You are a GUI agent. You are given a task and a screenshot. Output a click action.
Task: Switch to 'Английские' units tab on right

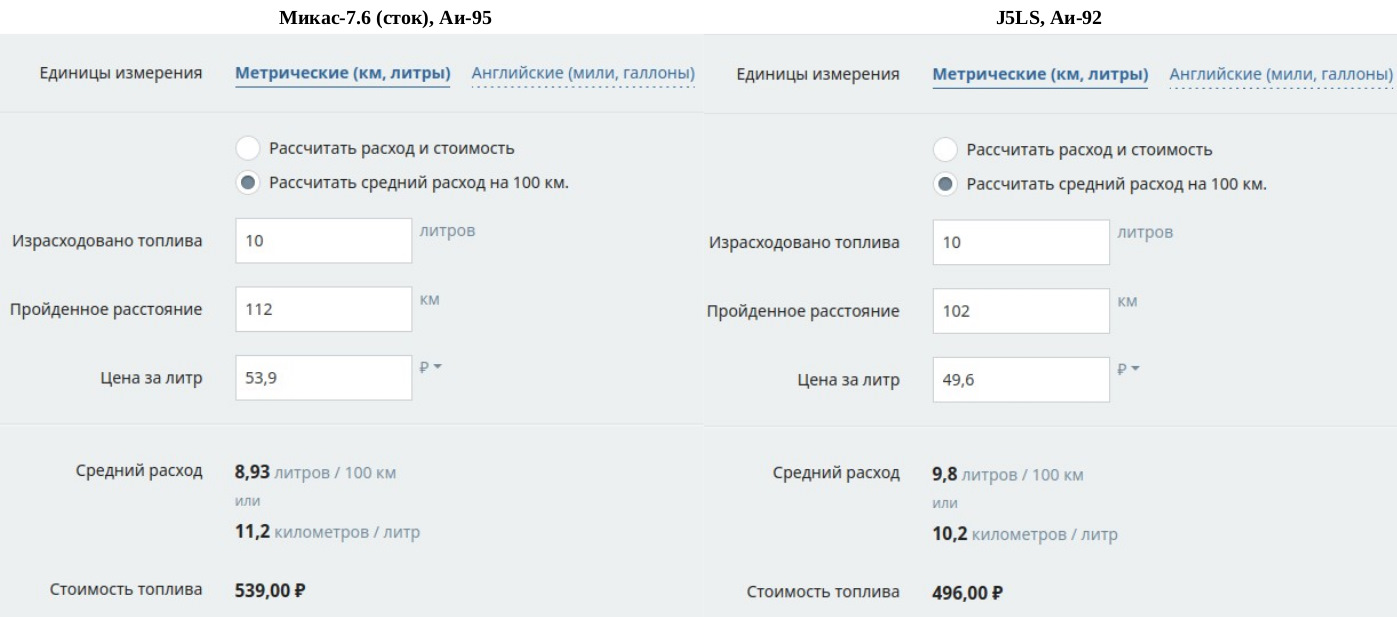[1280, 74]
